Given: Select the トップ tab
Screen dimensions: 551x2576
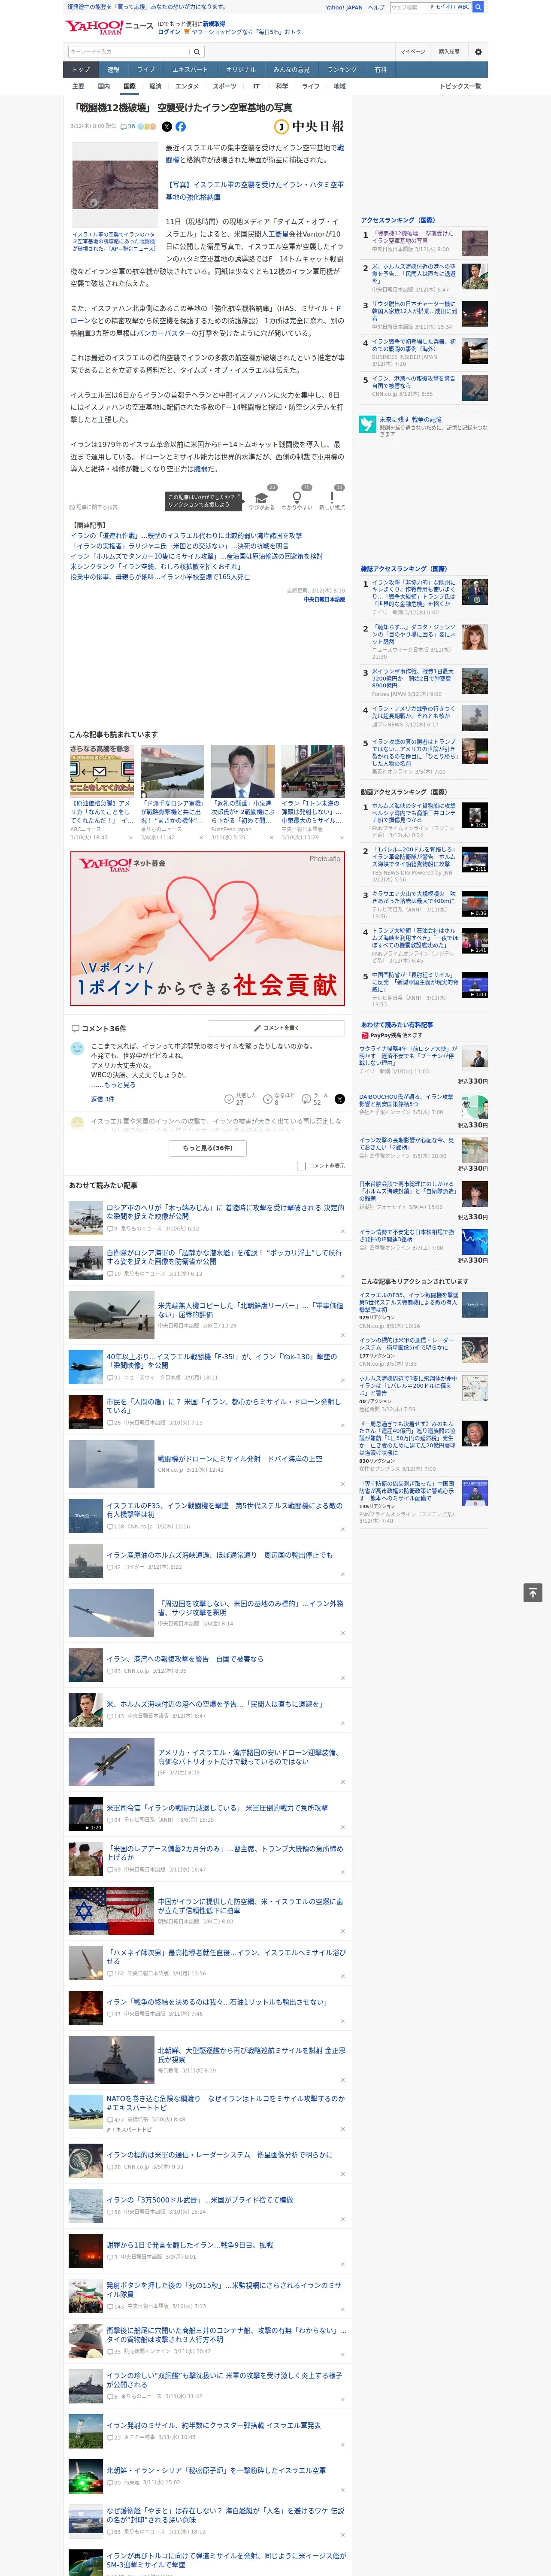Looking at the screenshot, I should pyautogui.click(x=81, y=70).
